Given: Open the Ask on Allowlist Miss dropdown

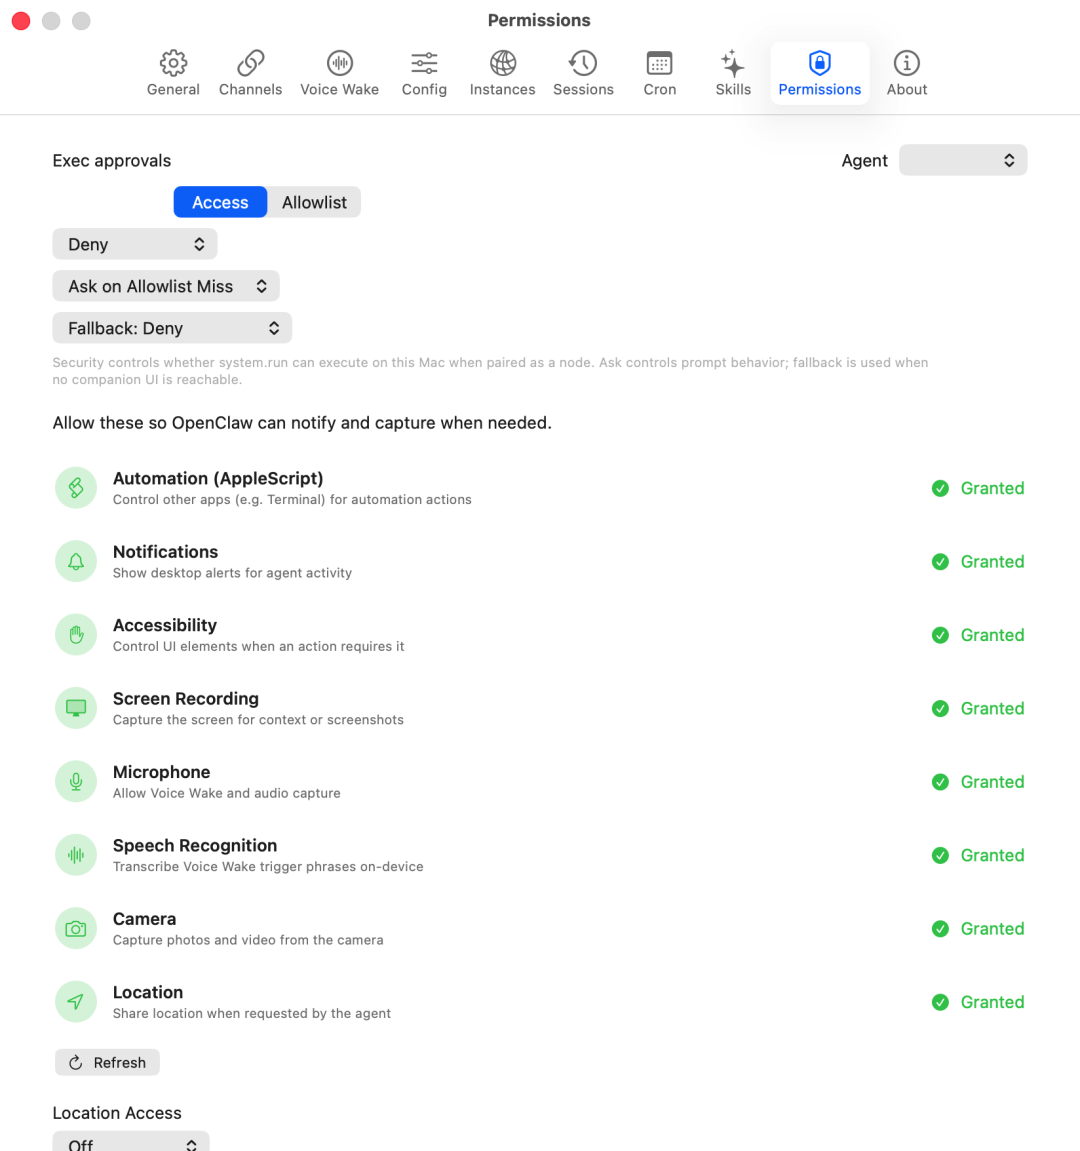Looking at the screenshot, I should pos(166,286).
